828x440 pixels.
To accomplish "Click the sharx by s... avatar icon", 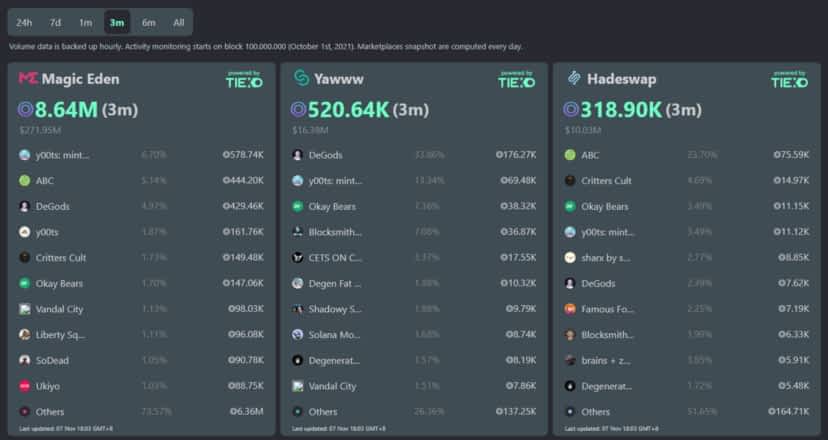I will point(570,257).
